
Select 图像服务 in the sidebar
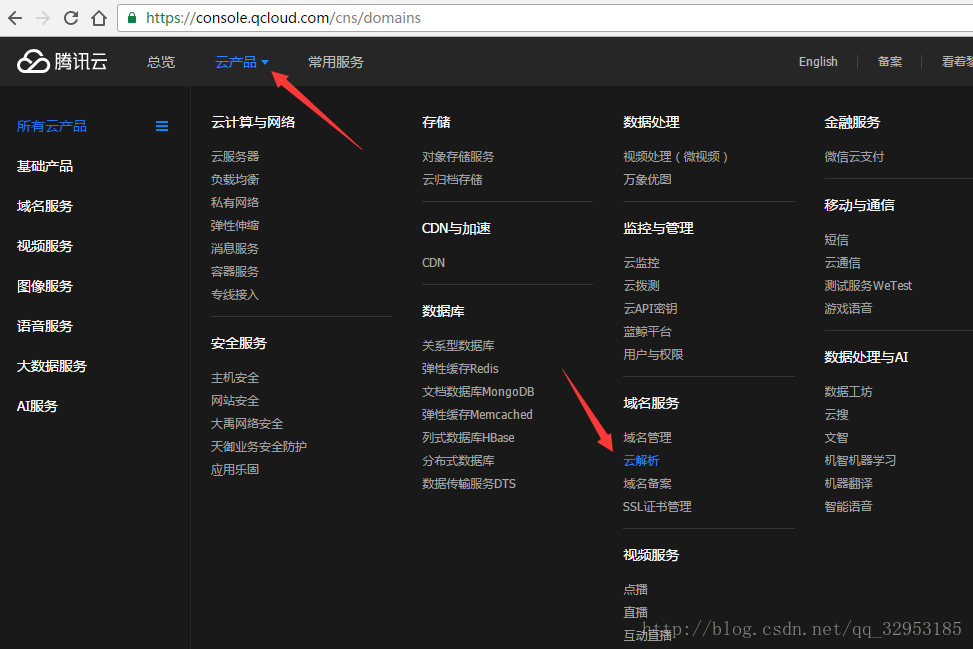pos(45,286)
